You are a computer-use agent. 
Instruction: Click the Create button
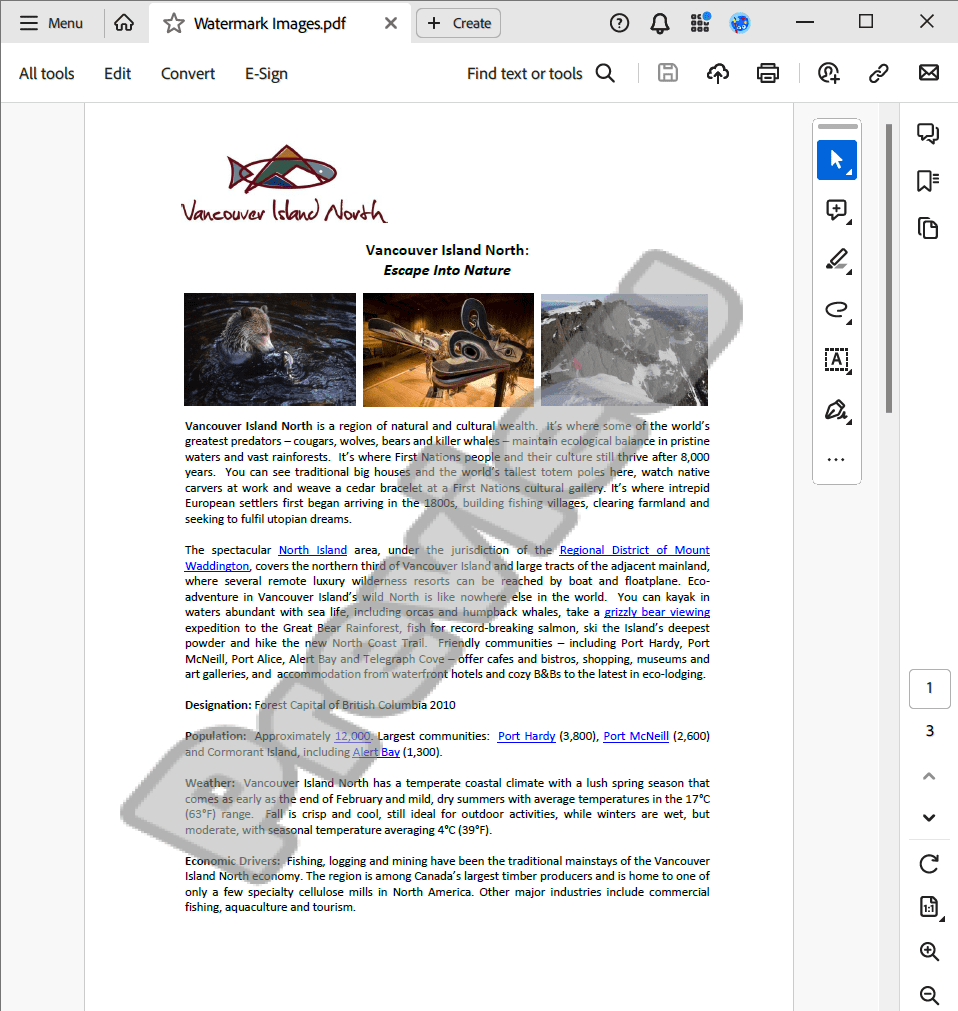coord(458,22)
